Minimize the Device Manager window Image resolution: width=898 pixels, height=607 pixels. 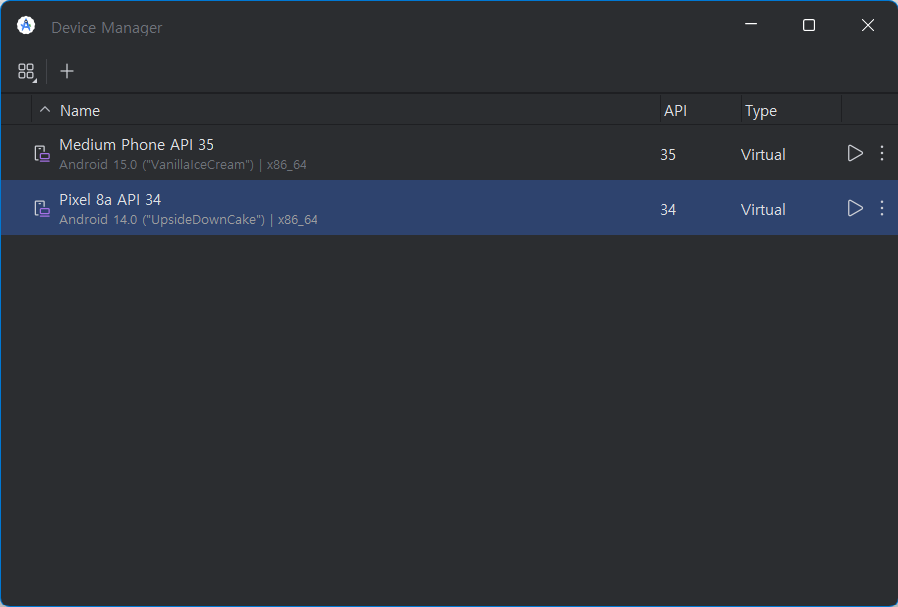click(x=751, y=25)
